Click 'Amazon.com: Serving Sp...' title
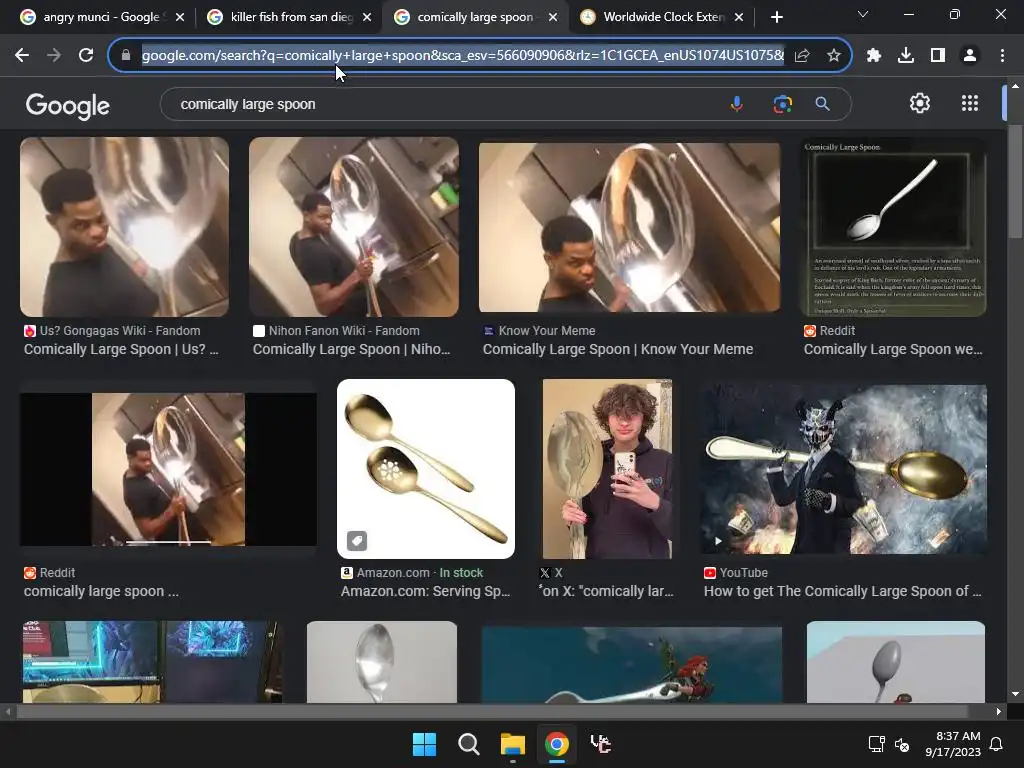Viewport: 1024px width, 768px height. click(425, 591)
